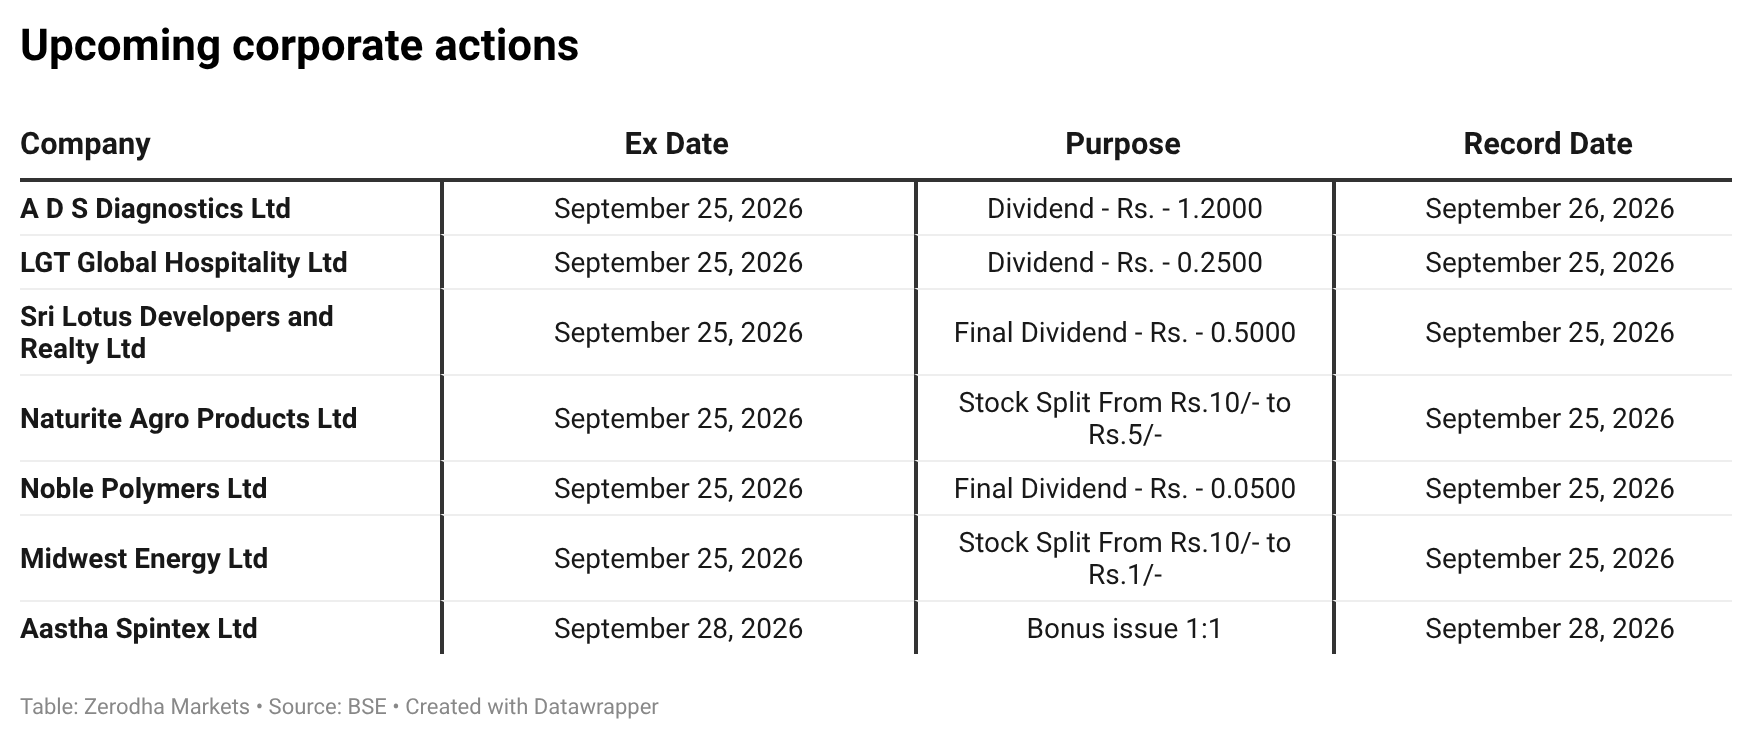Select A D S Diagnostics Ltd row name

coord(155,209)
